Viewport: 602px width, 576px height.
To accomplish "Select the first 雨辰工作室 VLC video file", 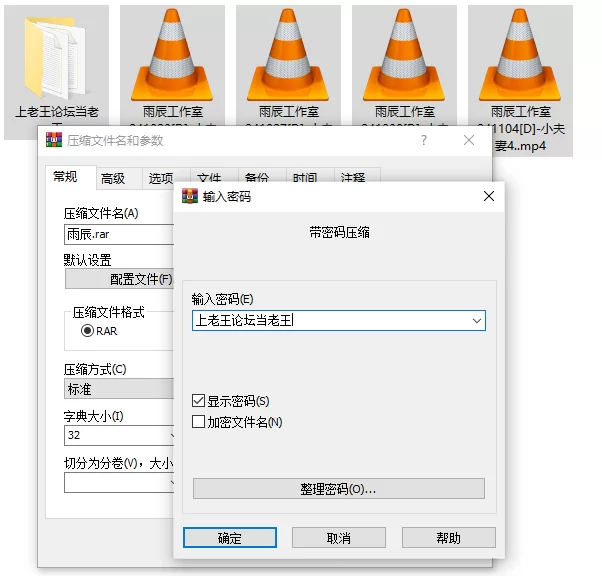I will tap(172, 55).
